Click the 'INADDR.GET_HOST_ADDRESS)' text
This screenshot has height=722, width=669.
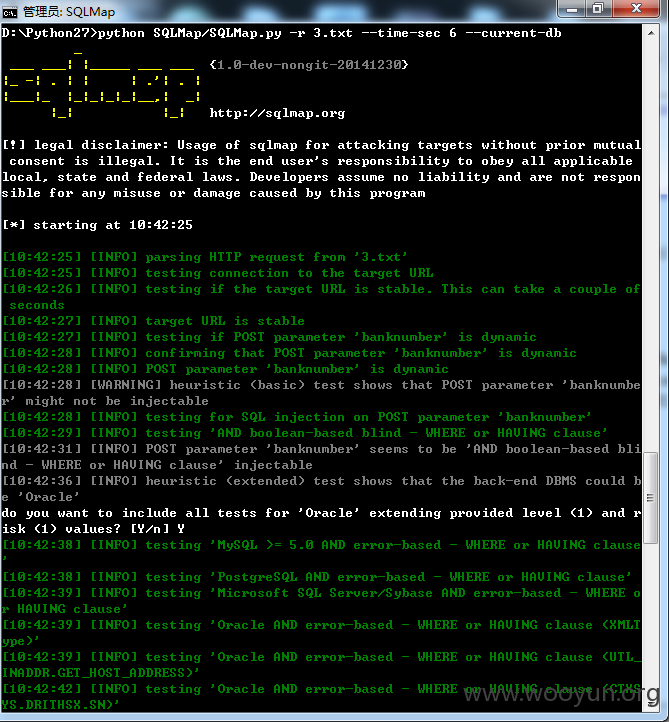100,673
